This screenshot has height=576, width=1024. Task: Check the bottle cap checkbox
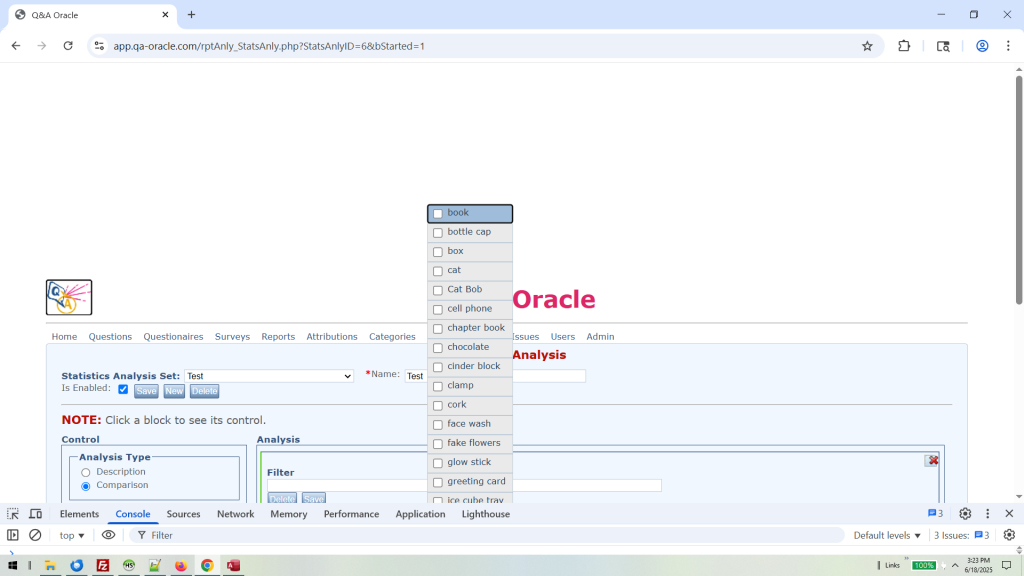(438, 232)
